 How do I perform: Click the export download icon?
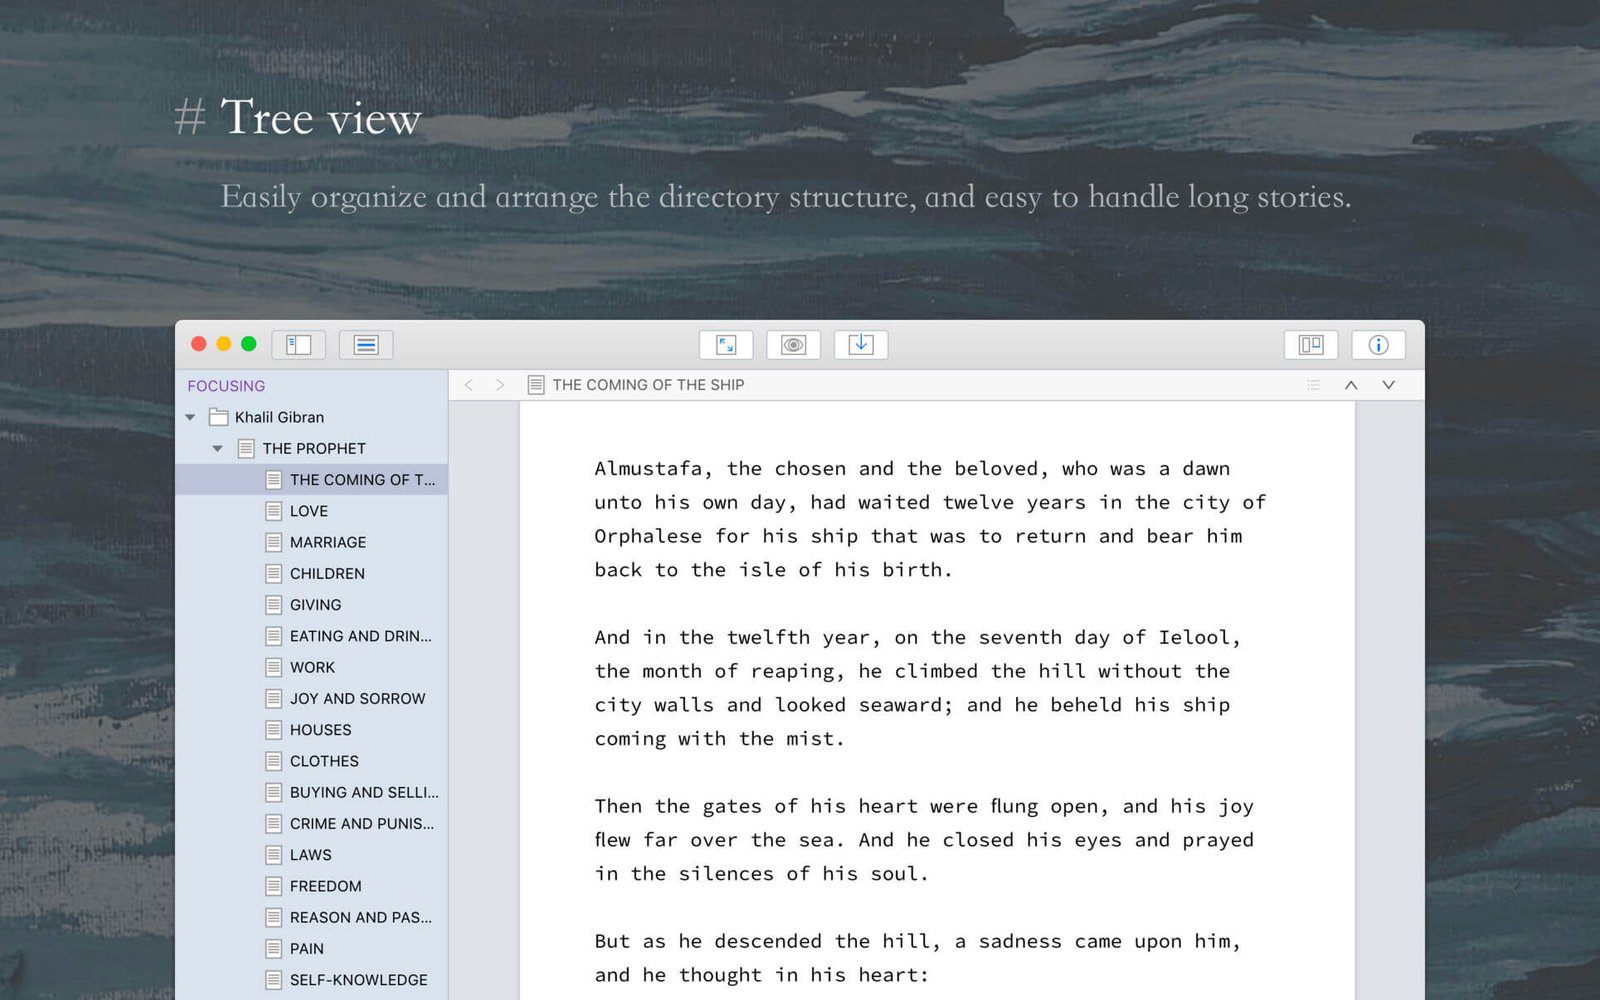click(x=860, y=344)
